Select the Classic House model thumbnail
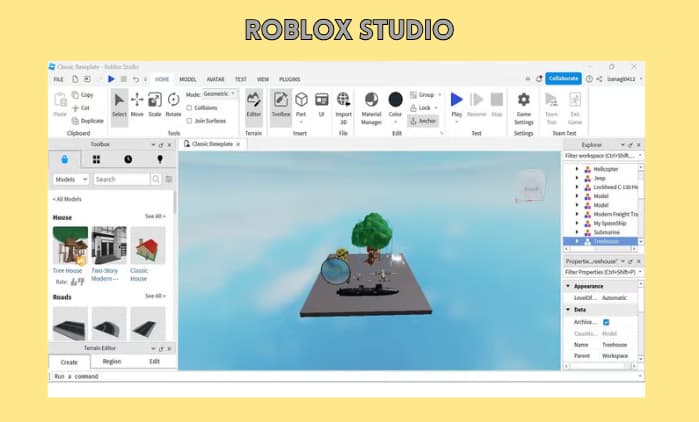Viewport: 699px width, 422px height. (x=148, y=246)
